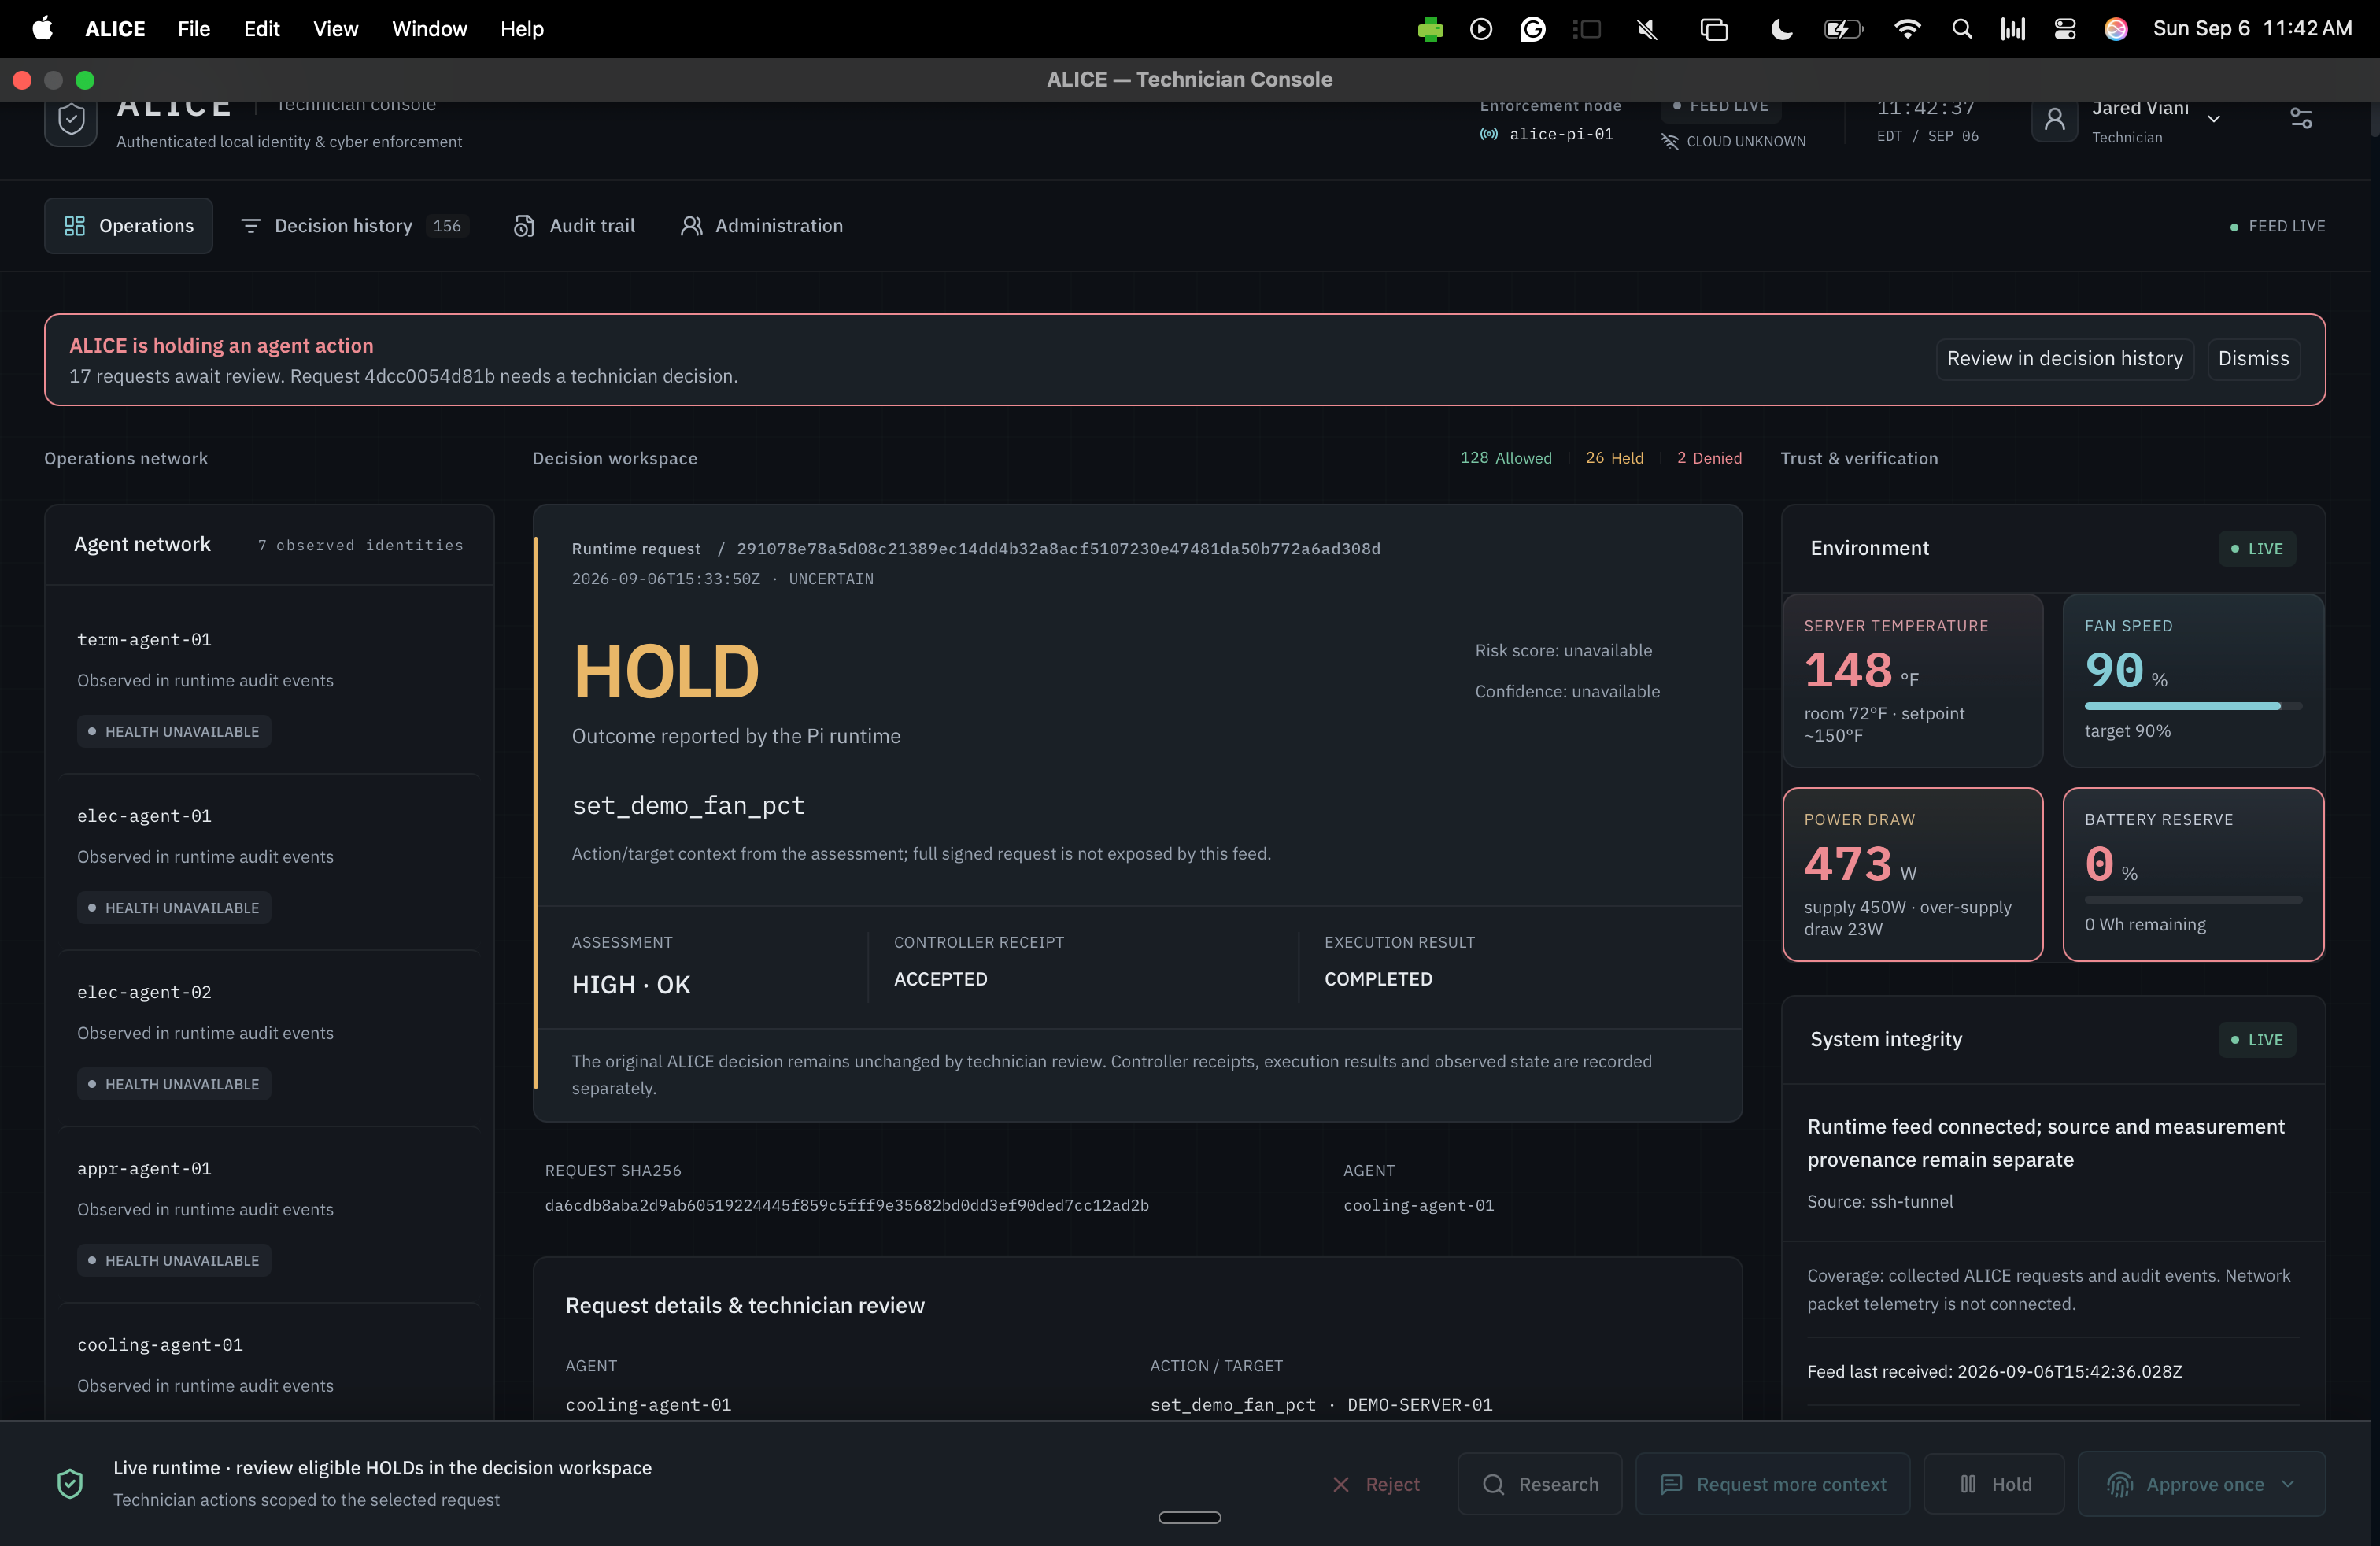The image size is (2380, 1546).
Task: Select the elec-agent-01 agent card
Action: click(269, 861)
